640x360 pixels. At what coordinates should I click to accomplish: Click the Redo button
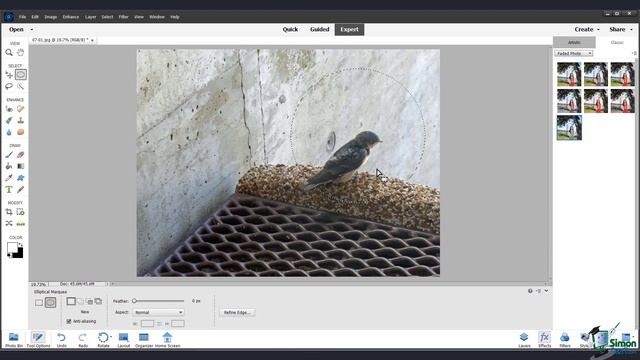pos(83,340)
